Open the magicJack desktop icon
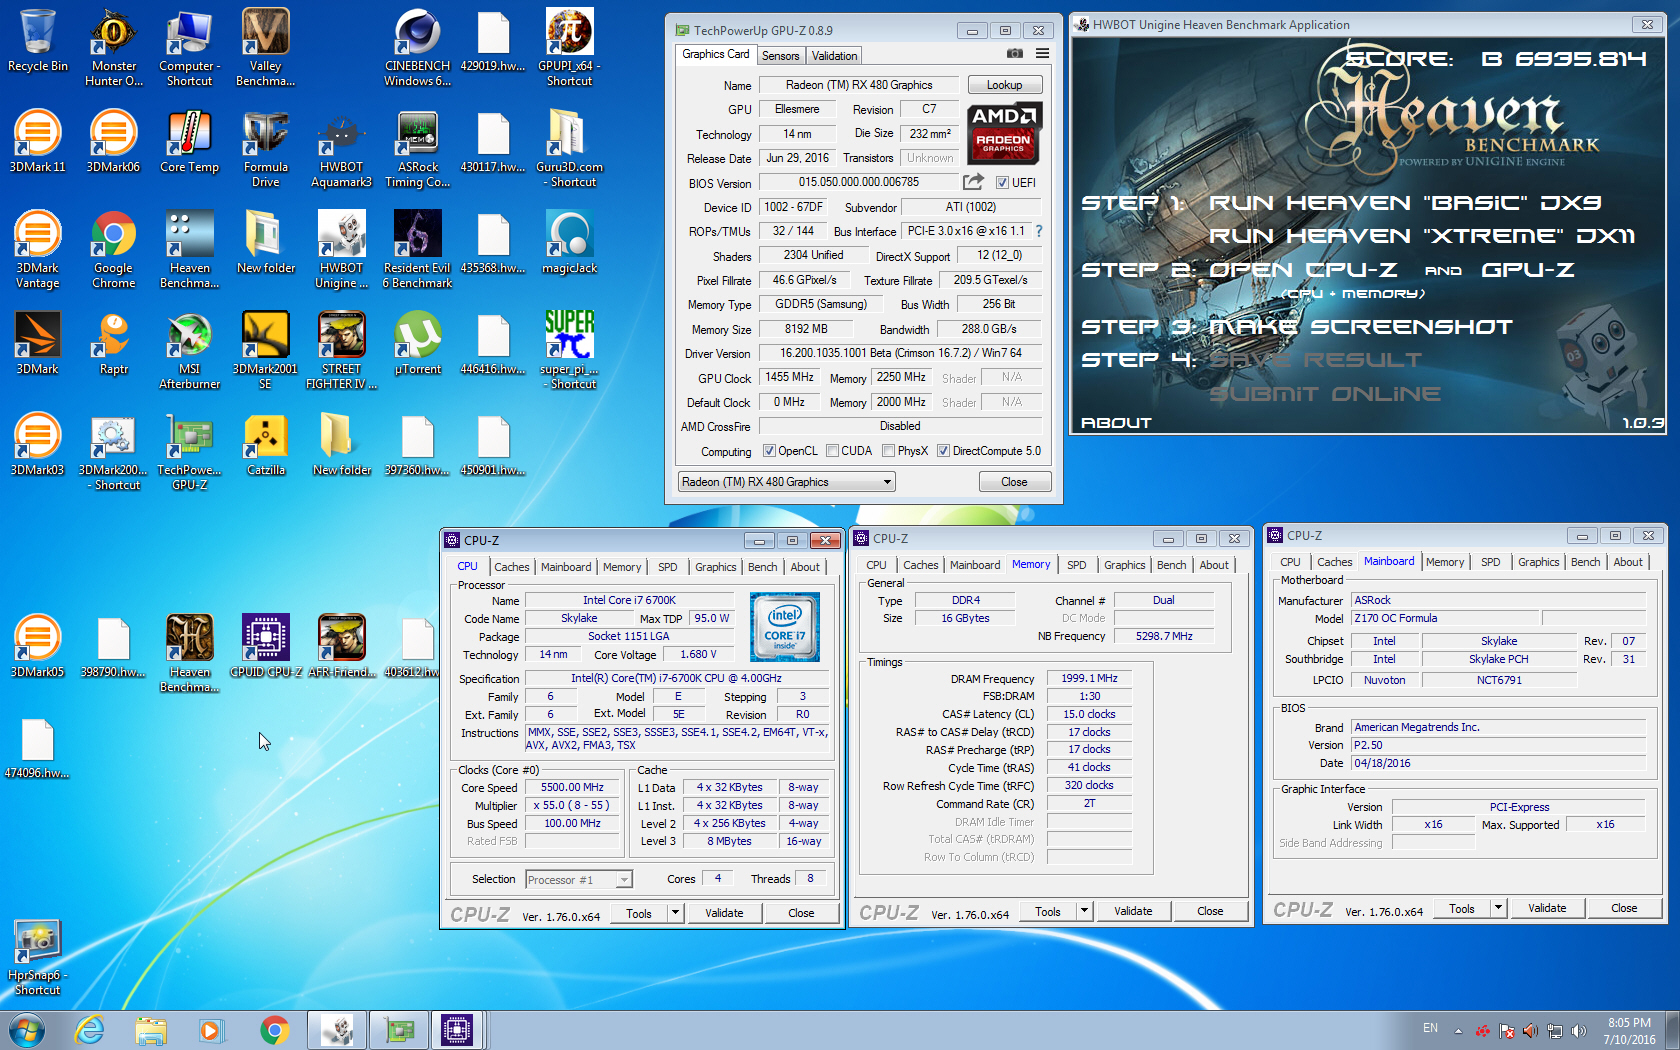This screenshot has width=1680, height=1050. coord(569,242)
